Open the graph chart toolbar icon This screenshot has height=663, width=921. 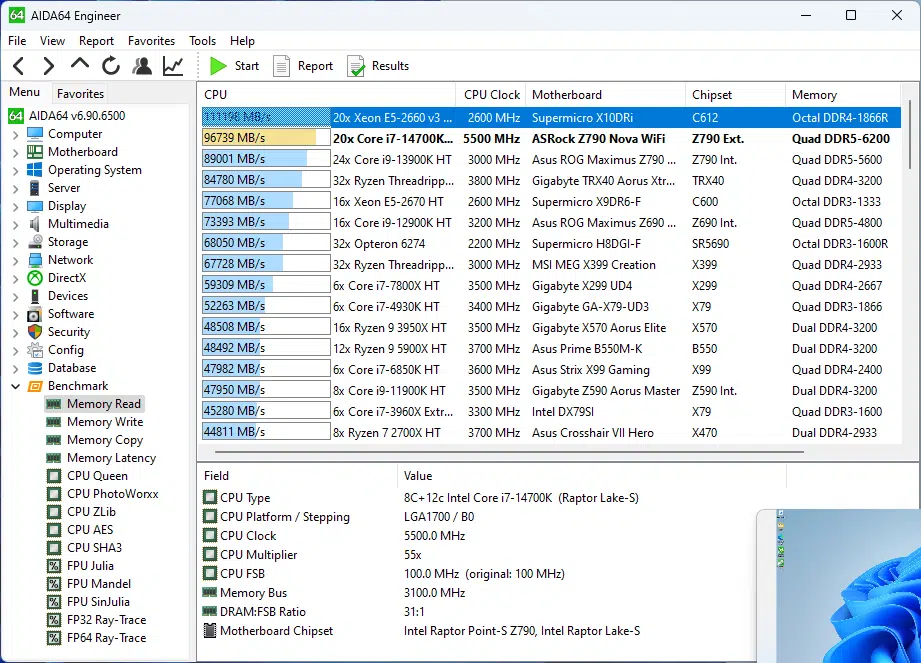173,66
